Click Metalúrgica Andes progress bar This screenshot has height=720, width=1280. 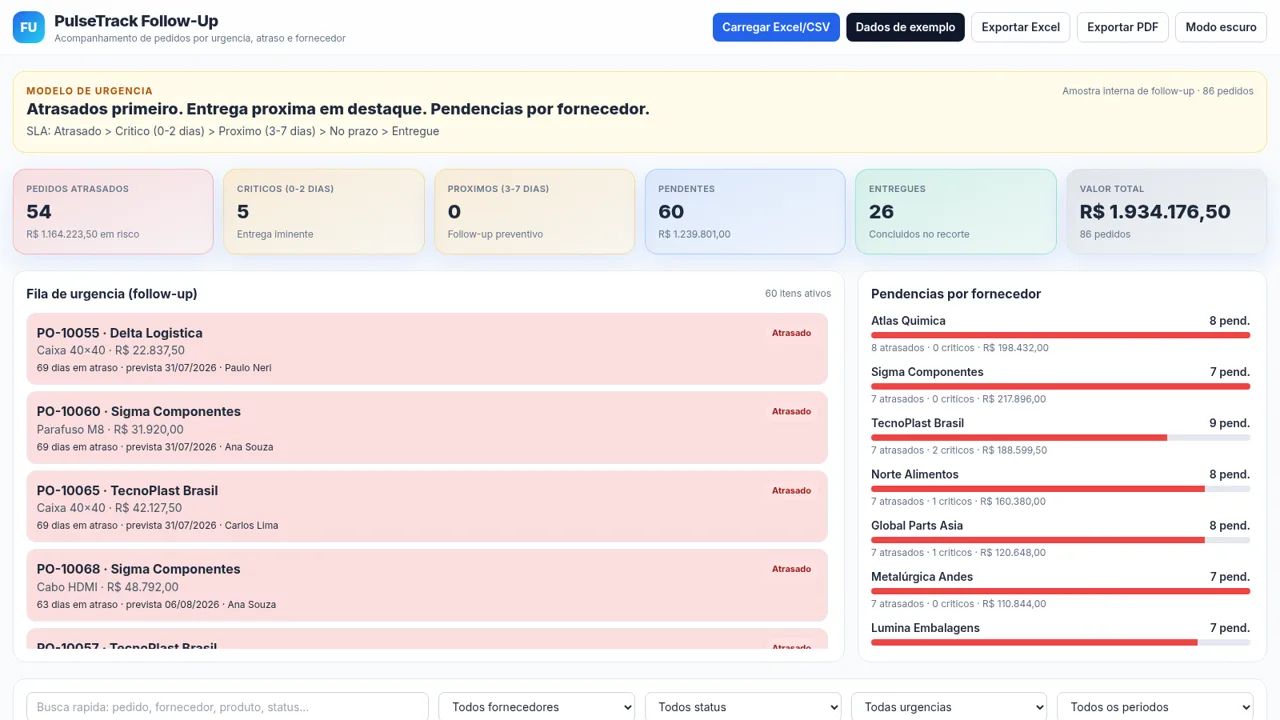[1060, 591]
